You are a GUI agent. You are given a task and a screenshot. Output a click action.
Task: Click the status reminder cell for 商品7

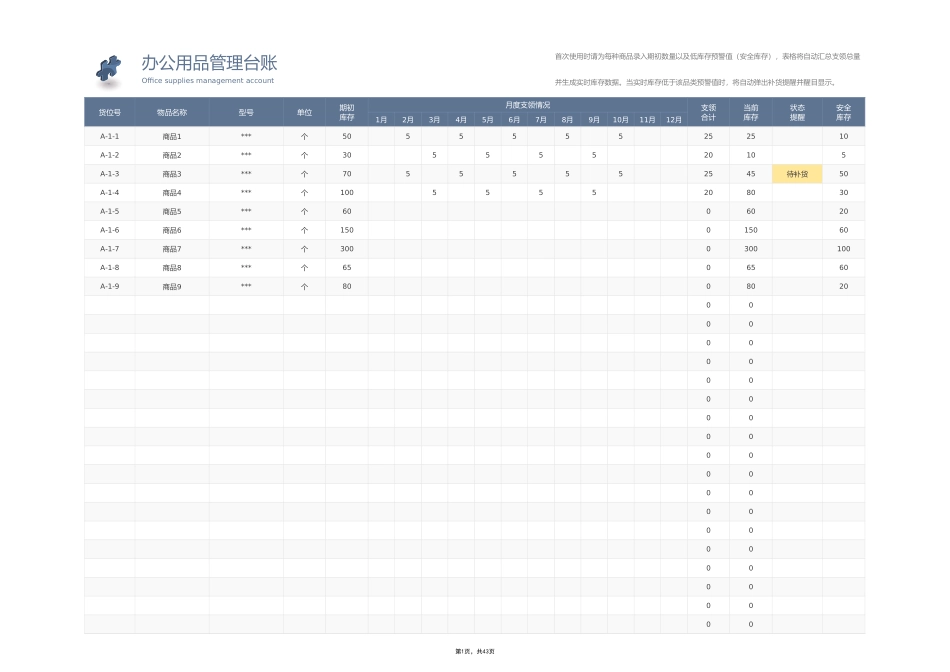click(x=796, y=248)
